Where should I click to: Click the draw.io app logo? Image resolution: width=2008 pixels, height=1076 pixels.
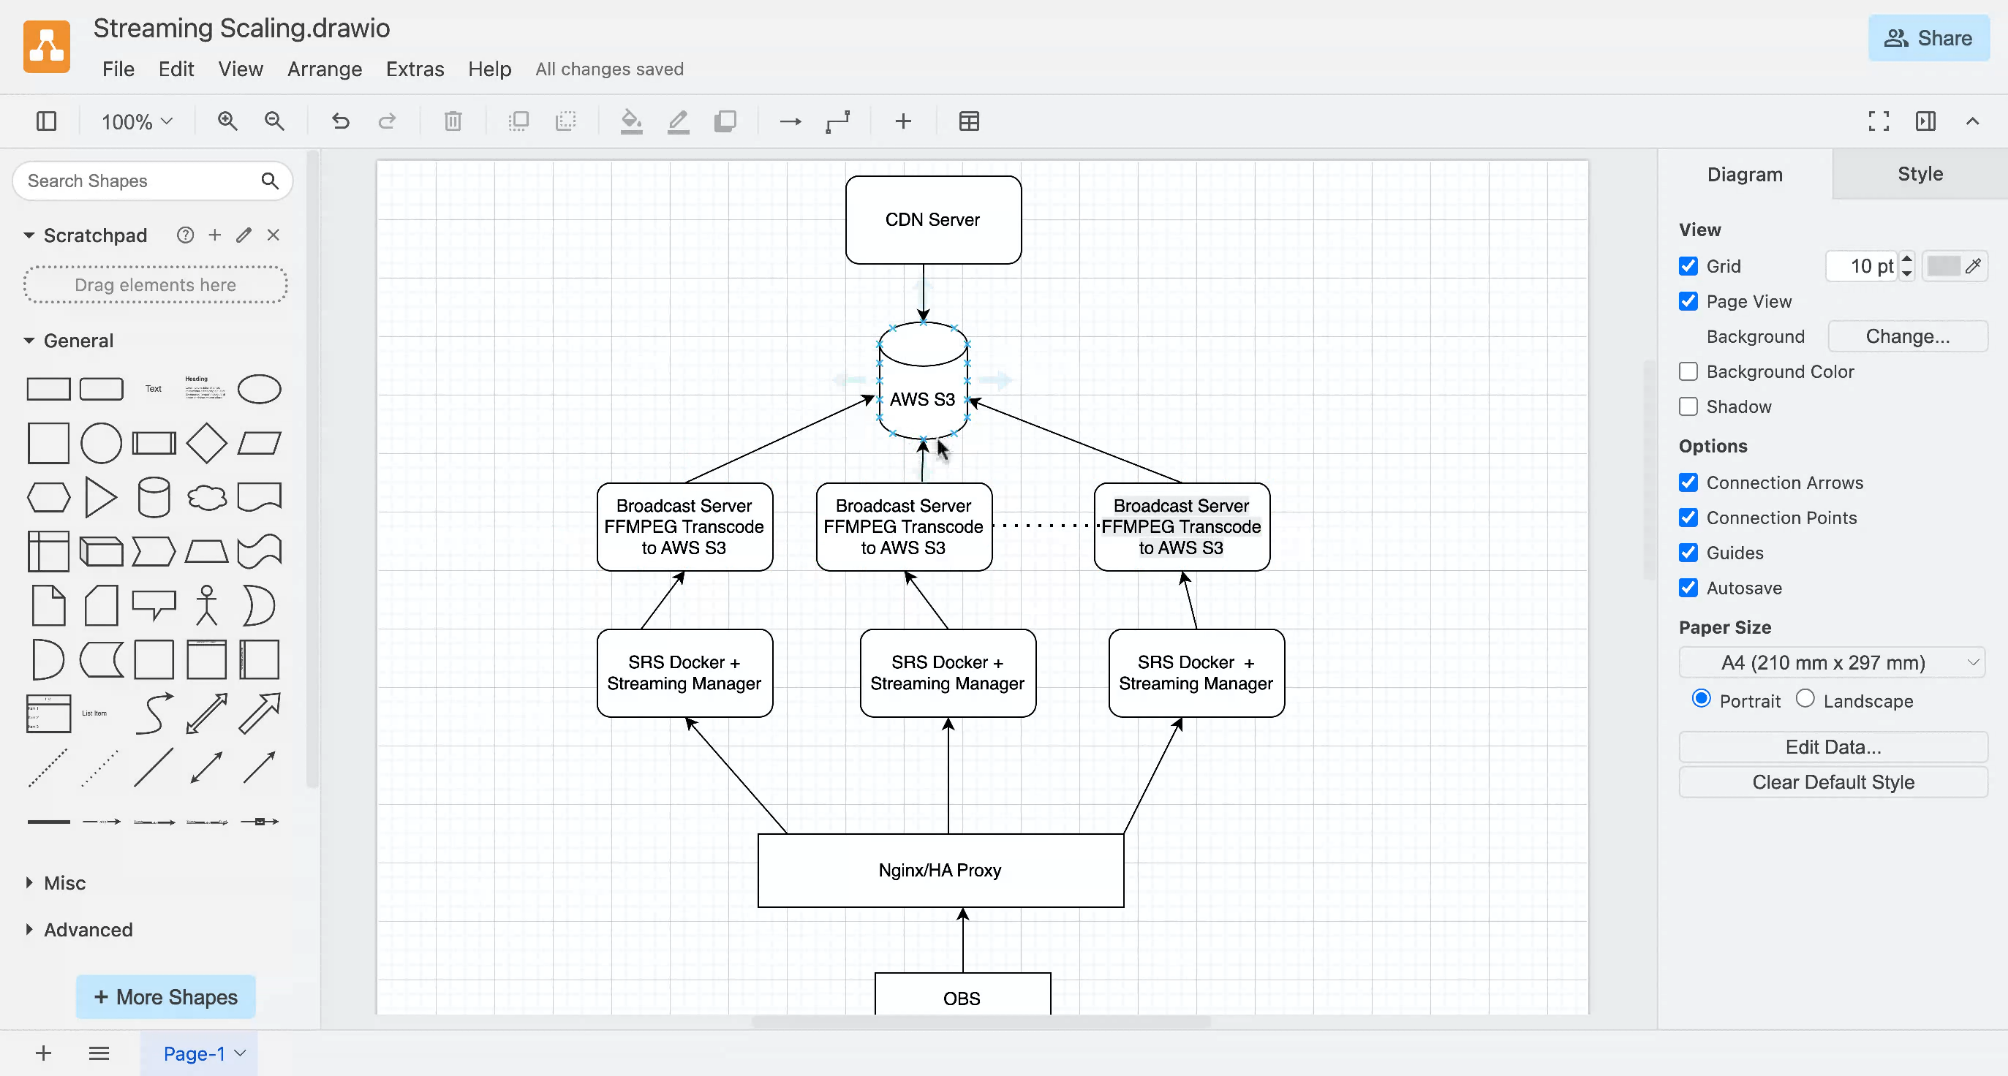pyautogui.click(x=47, y=47)
